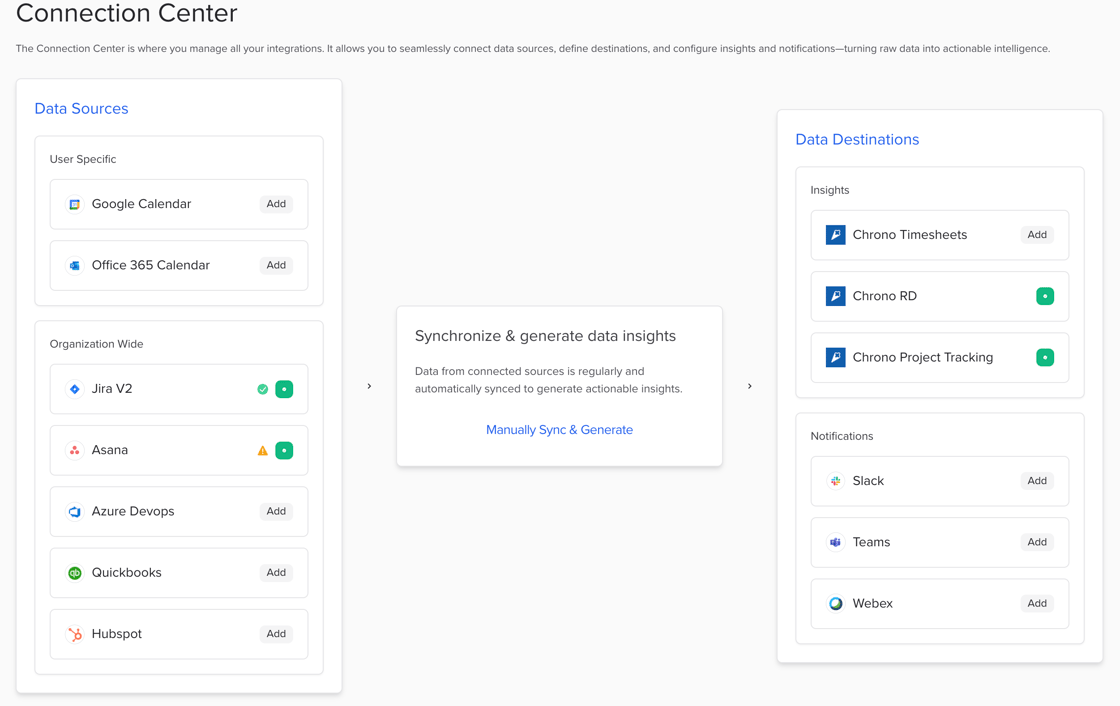This screenshot has width=1120, height=706.
Task: Click the Asana logo icon
Action: tap(74, 451)
